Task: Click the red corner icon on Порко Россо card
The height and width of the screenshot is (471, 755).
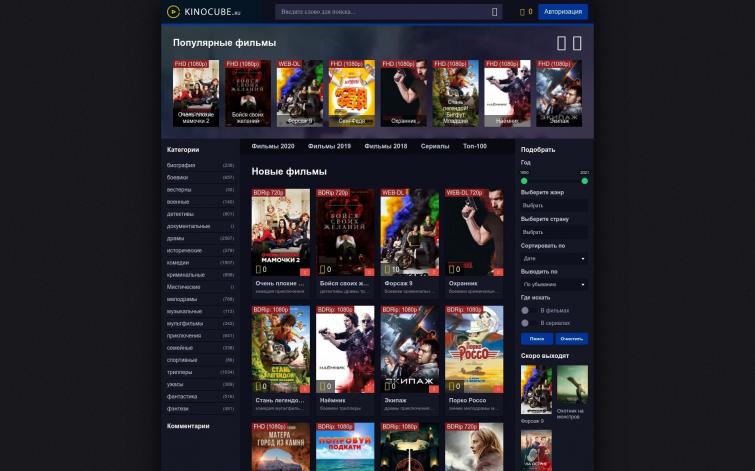Action: pos(498,389)
